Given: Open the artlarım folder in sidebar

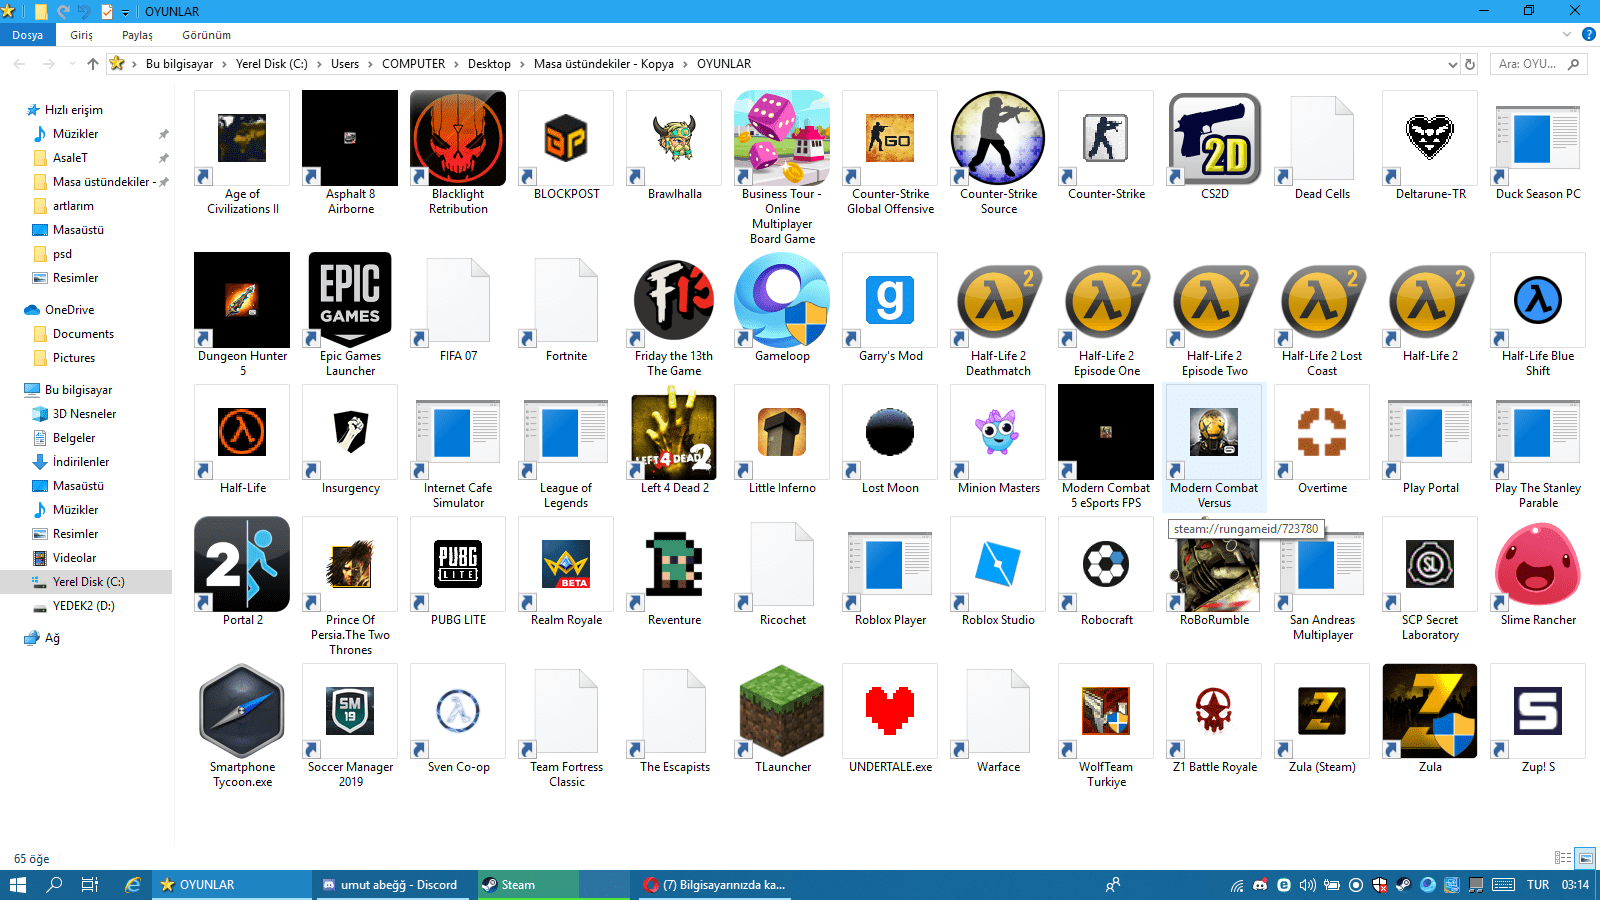Looking at the screenshot, I should click(x=73, y=206).
